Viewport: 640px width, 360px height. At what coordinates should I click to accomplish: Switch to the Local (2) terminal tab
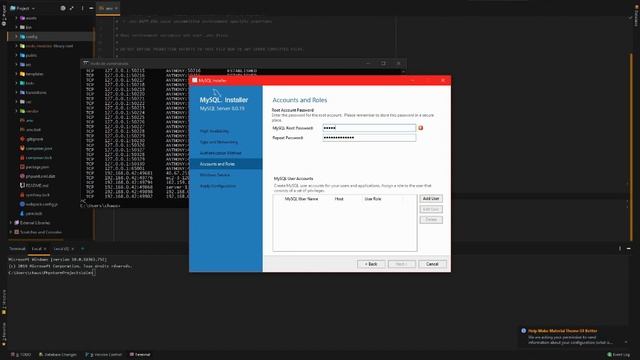click(x=63, y=249)
